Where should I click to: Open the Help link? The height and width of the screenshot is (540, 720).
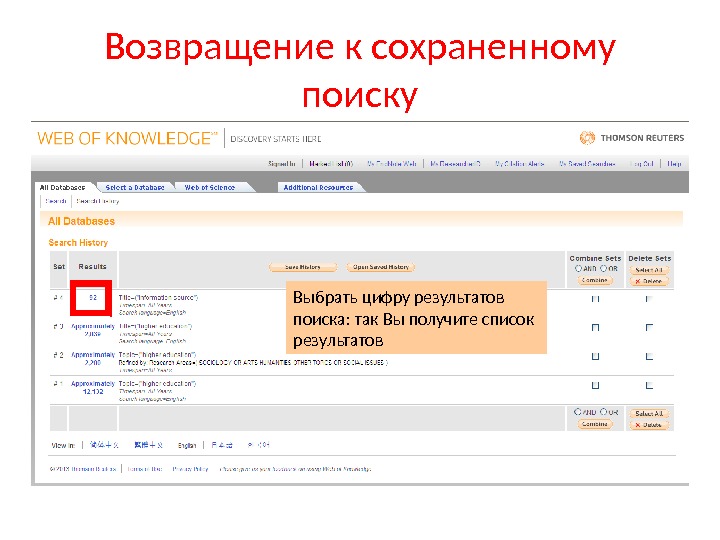point(674,163)
